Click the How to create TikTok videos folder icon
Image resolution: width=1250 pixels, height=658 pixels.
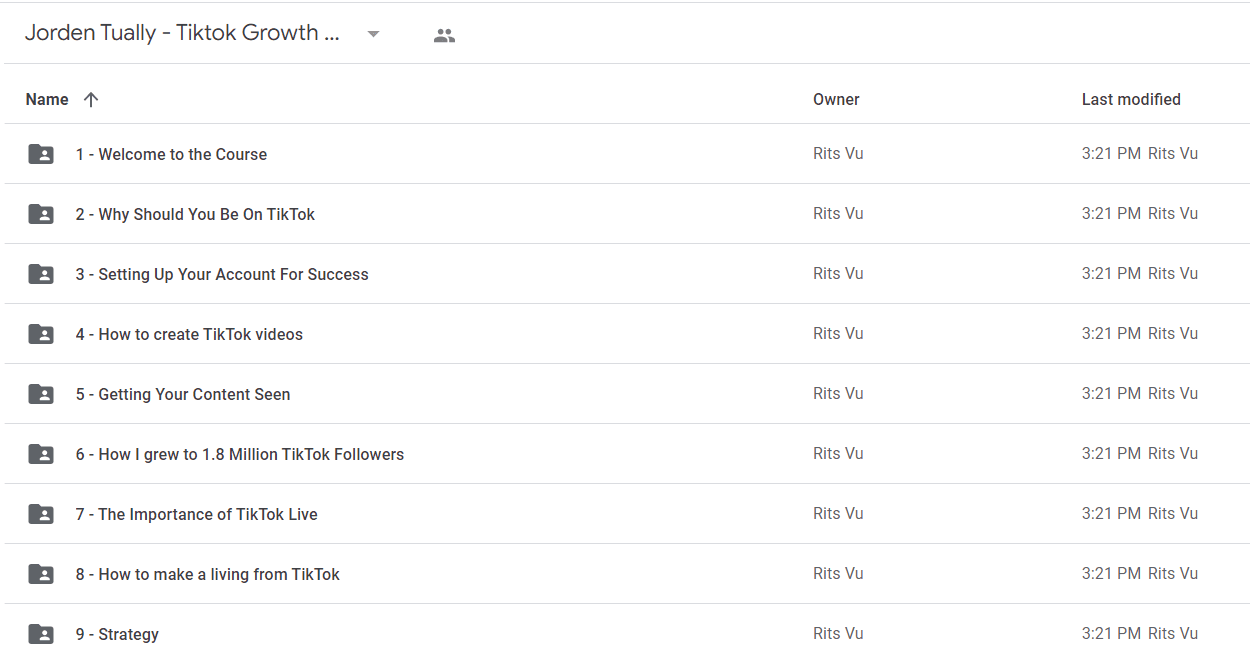pyautogui.click(x=41, y=334)
